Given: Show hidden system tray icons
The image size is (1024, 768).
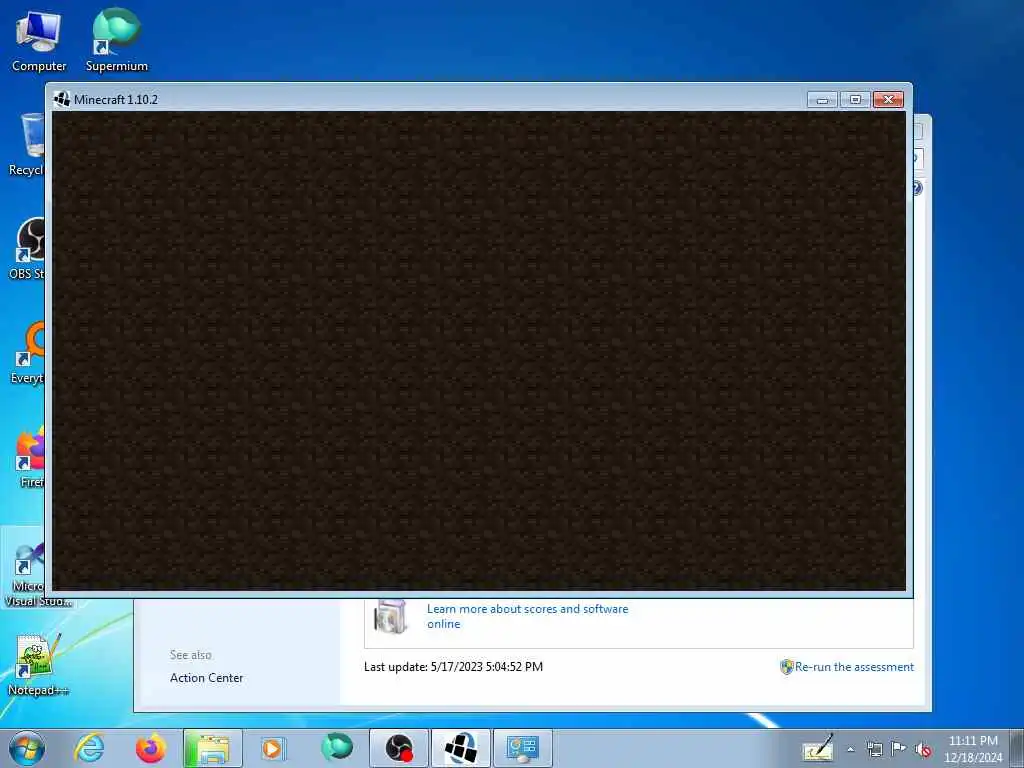Looking at the screenshot, I should click(x=851, y=749).
